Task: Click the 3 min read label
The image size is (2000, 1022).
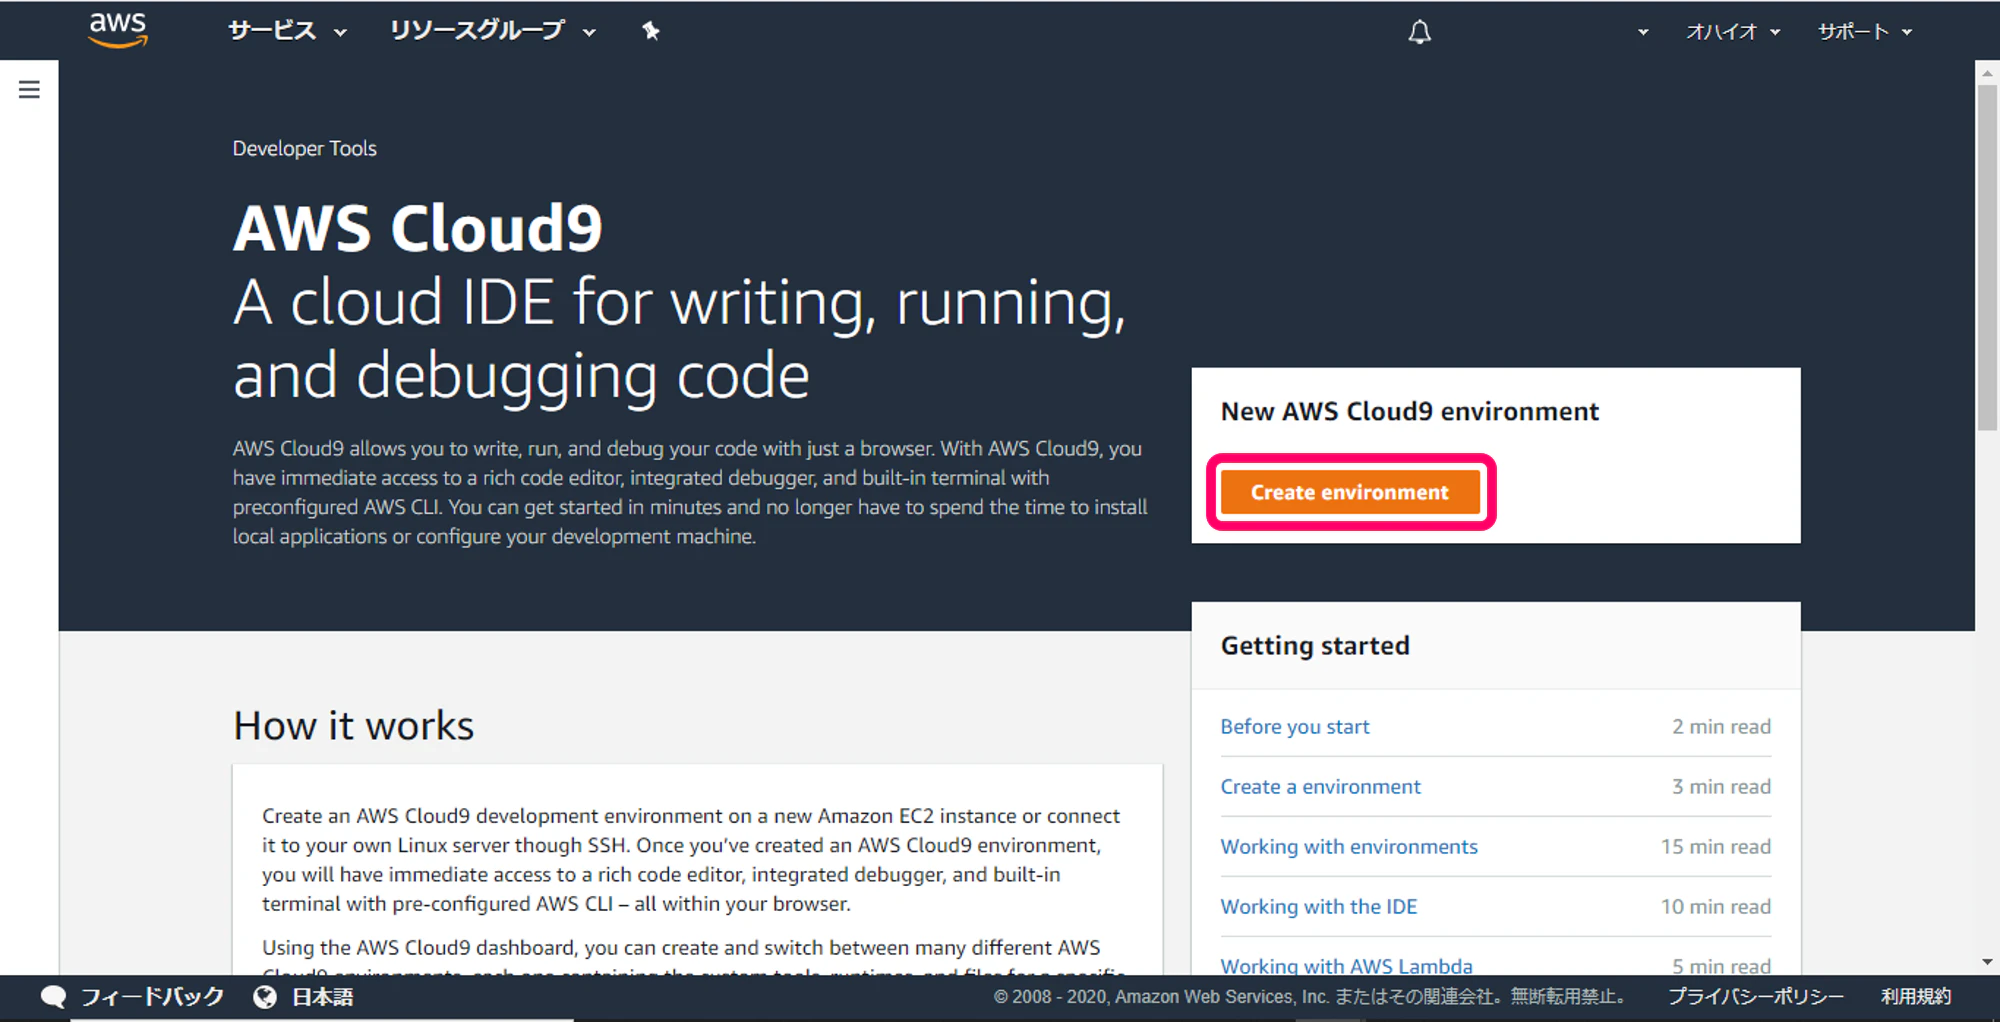Action: pos(1721,787)
